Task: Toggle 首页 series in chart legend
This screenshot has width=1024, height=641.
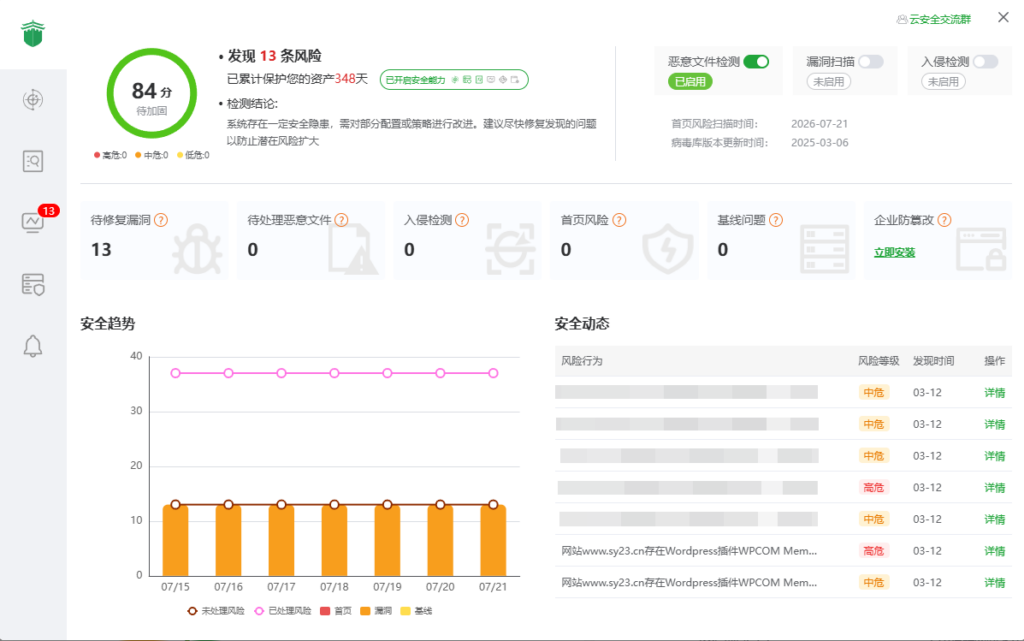Action: [x=336, y=611]
